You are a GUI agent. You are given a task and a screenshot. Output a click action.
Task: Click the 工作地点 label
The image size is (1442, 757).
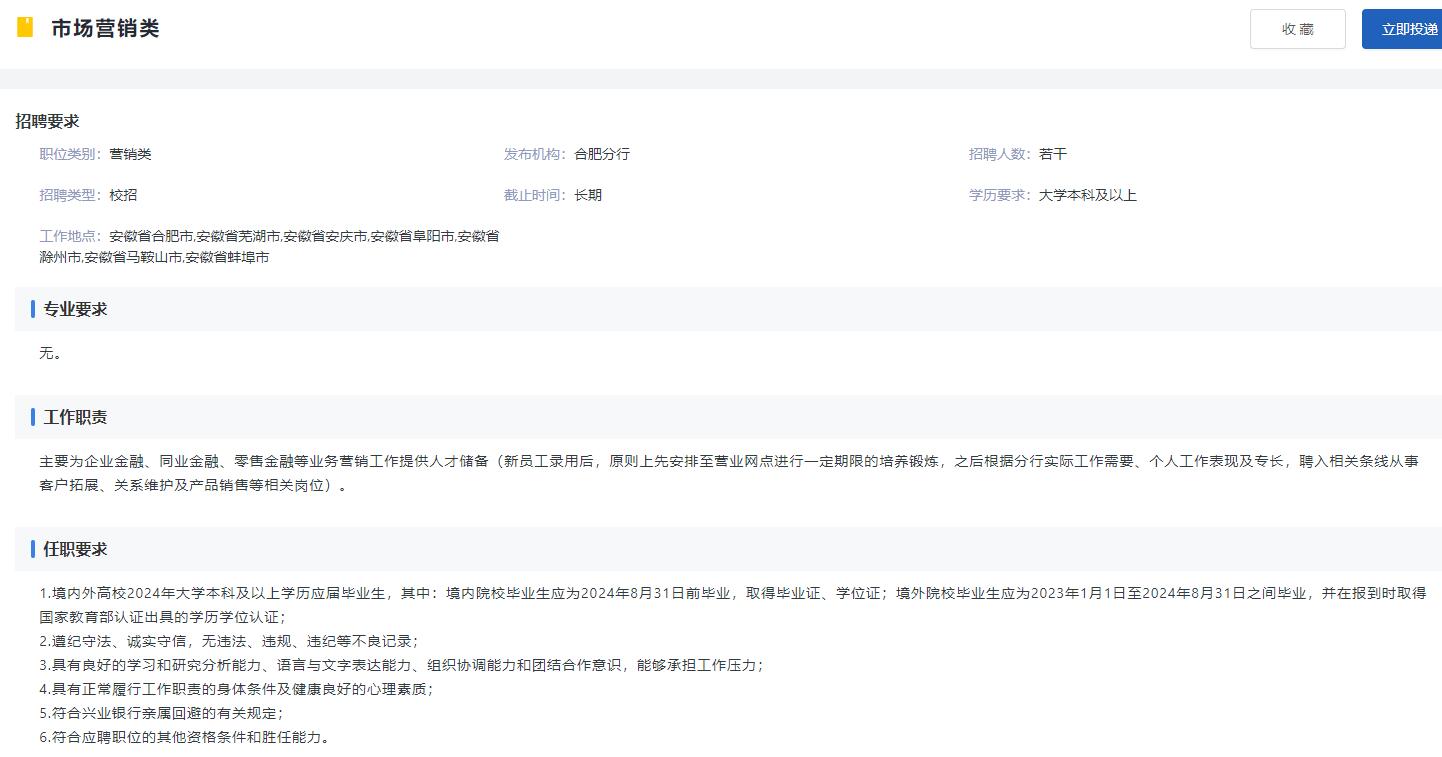coord(70,236)
